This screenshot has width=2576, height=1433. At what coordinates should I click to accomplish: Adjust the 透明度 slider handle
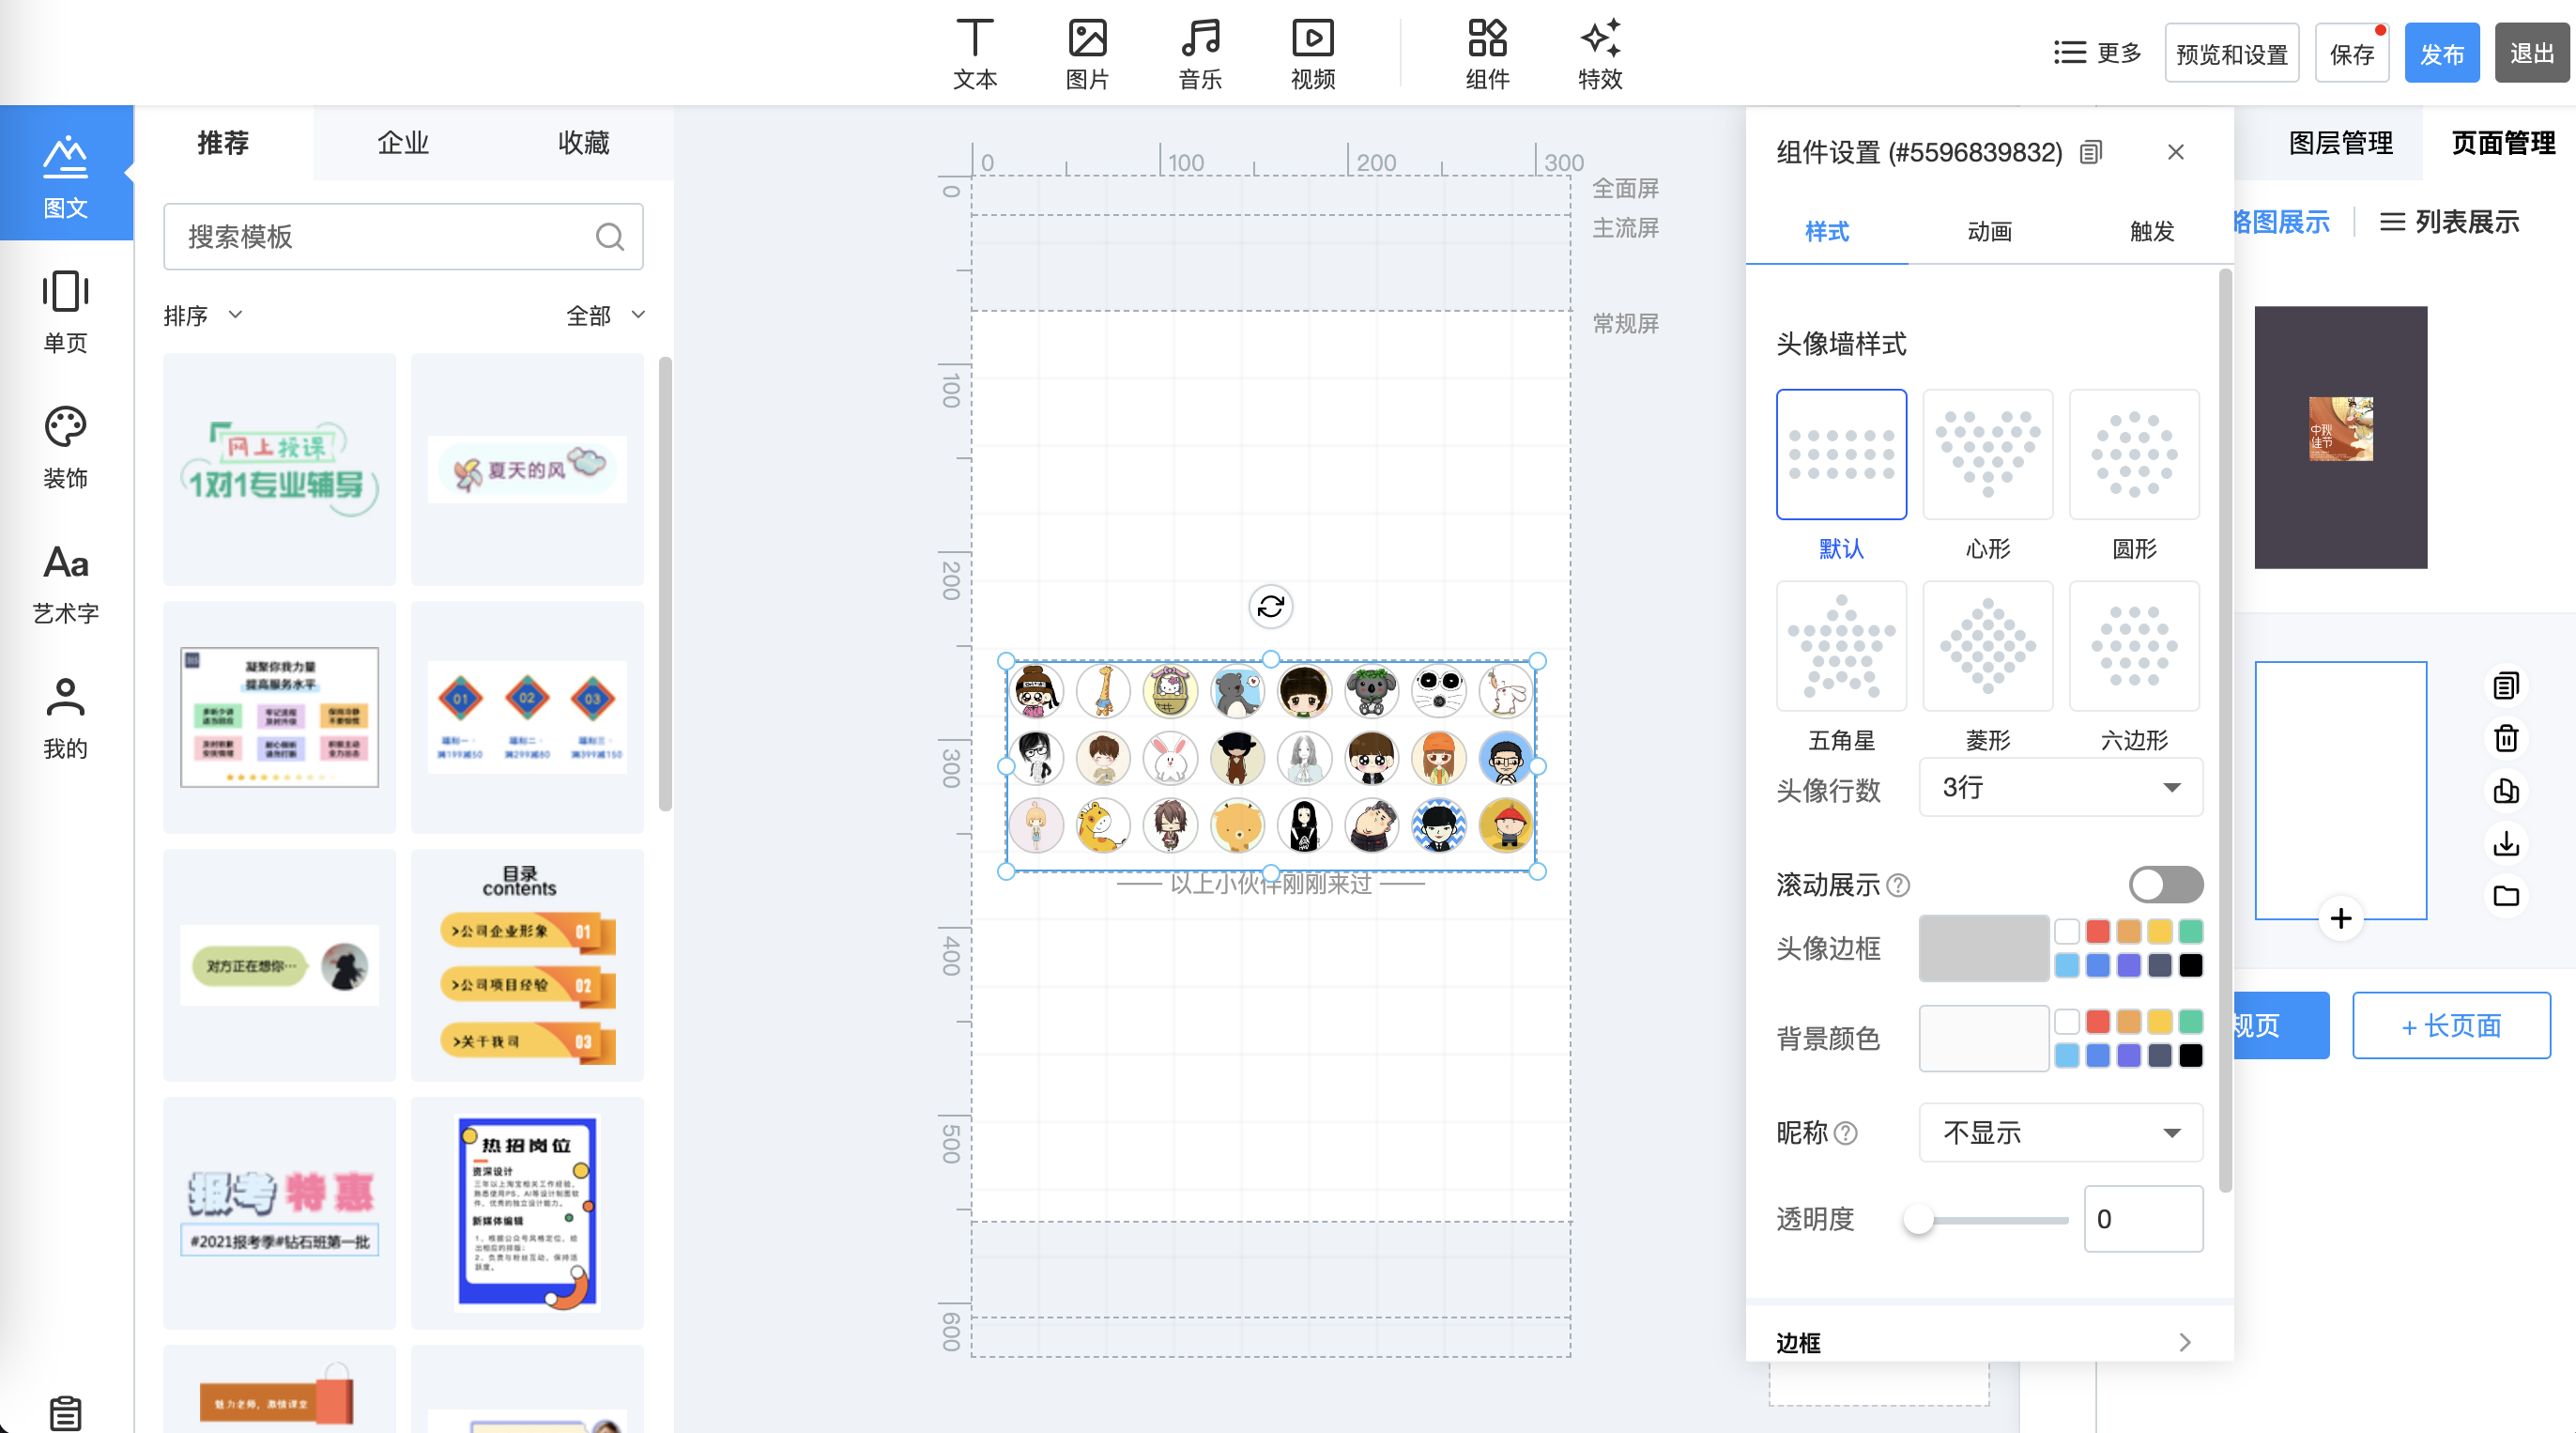click(x=1918, y=1219)
